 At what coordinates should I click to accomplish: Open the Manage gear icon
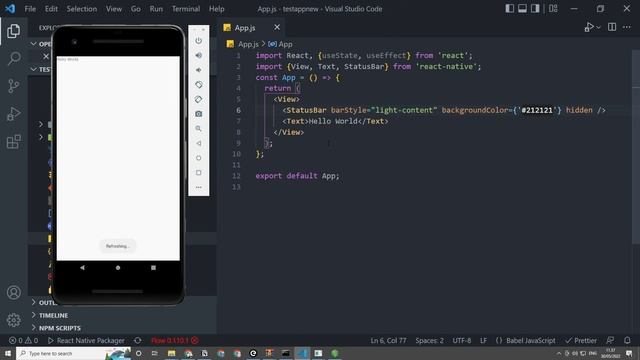13,320
